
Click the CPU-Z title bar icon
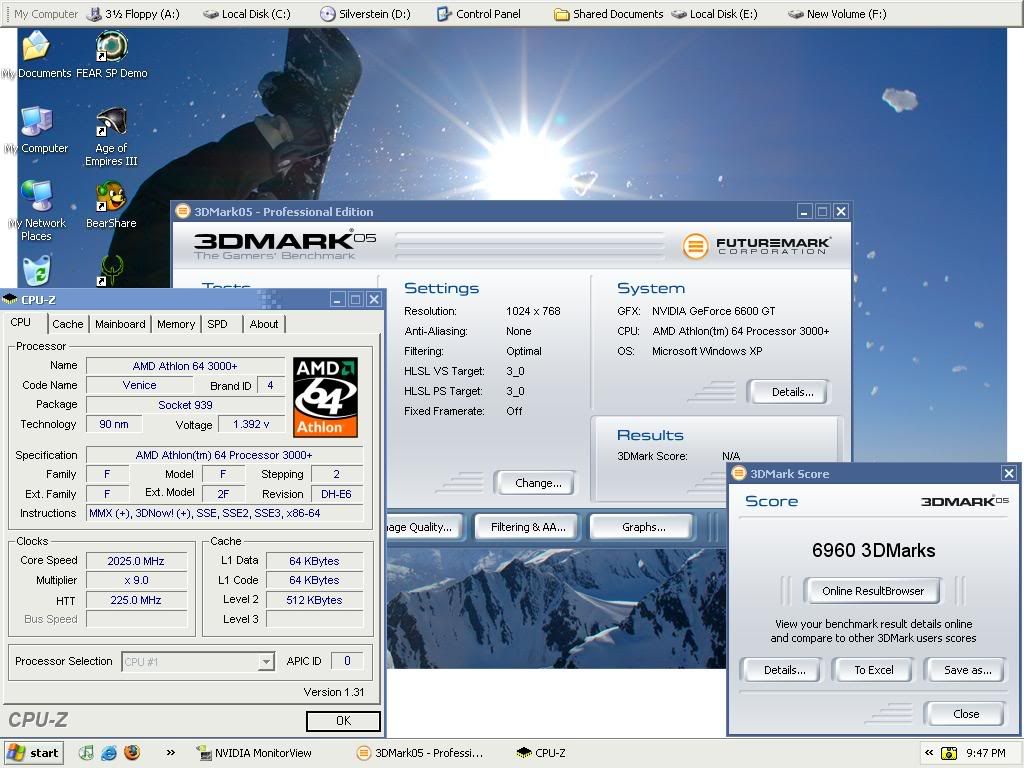pos(10,300)
